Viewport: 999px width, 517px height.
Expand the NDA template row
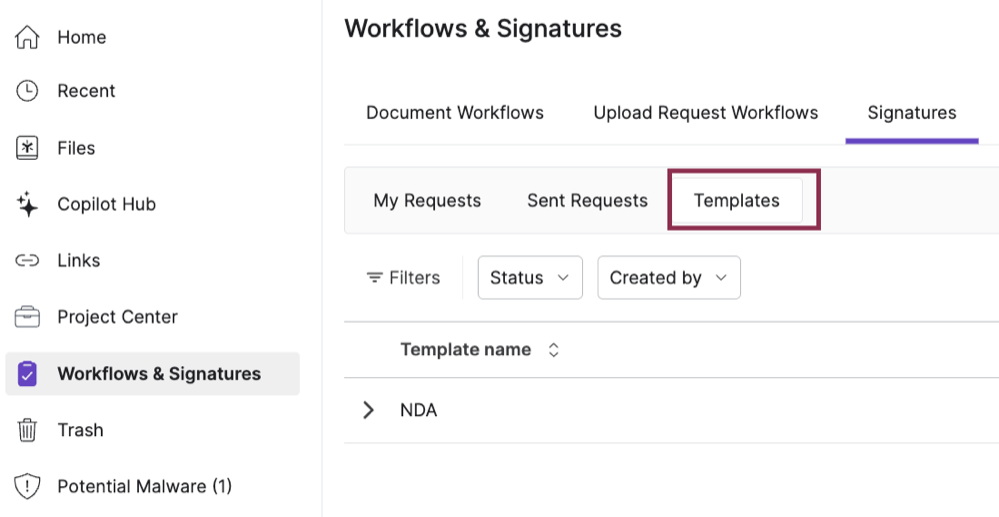(x=369, y=410)
